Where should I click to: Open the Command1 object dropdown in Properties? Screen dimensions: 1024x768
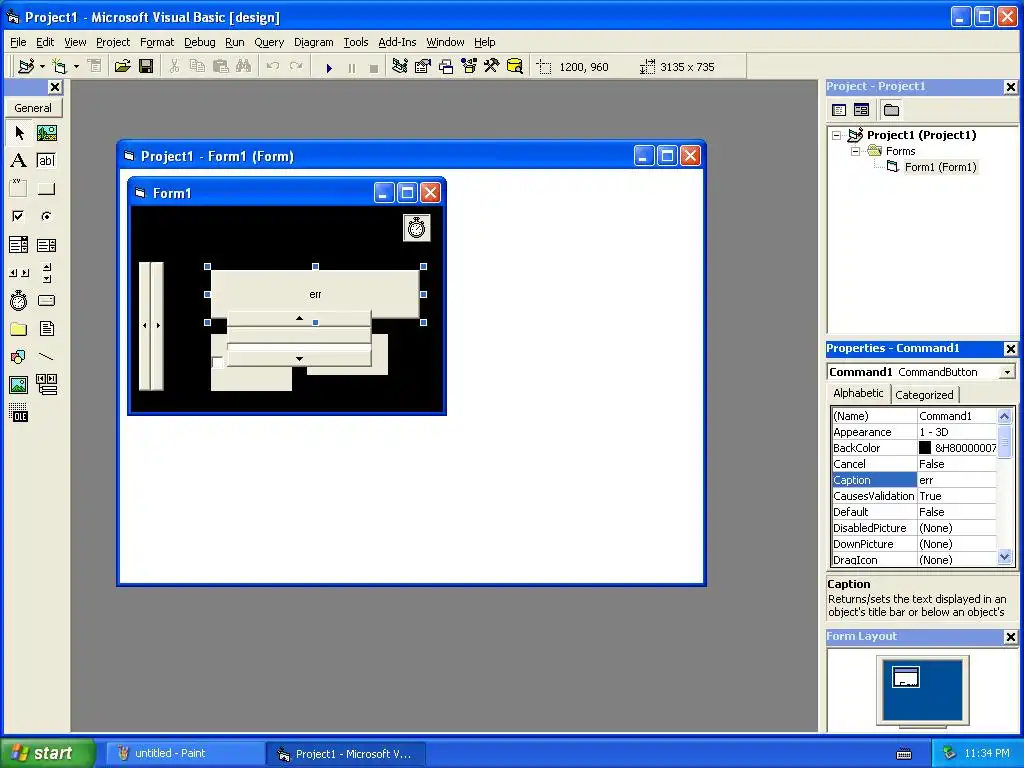1007,372
